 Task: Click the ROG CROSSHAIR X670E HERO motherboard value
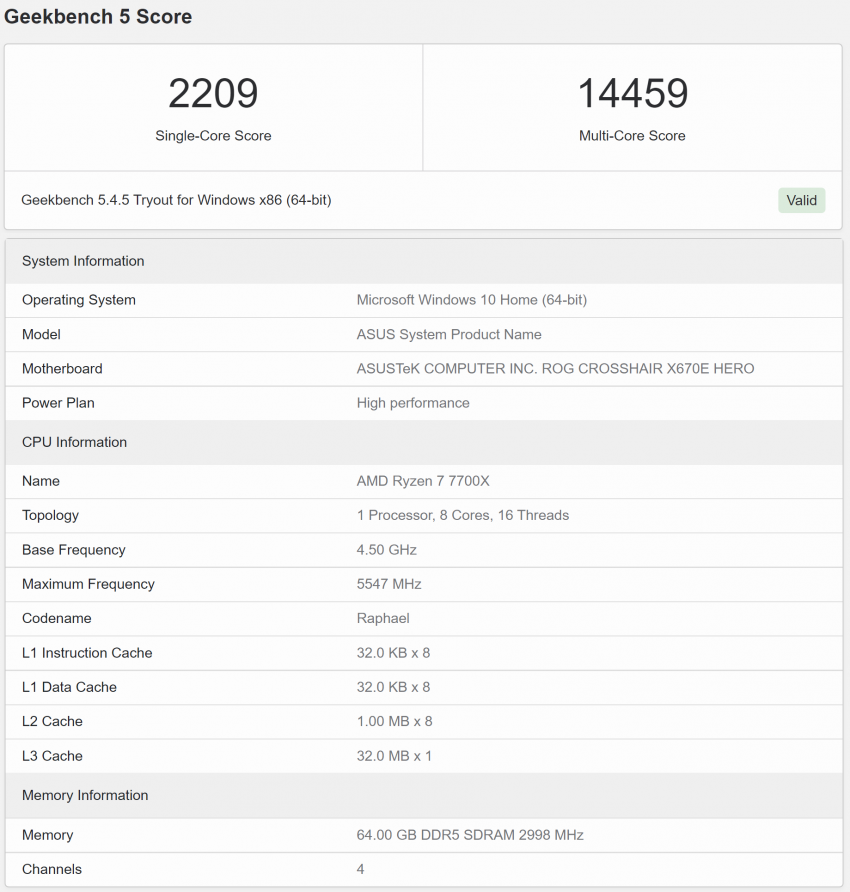(x=555, y=369)
